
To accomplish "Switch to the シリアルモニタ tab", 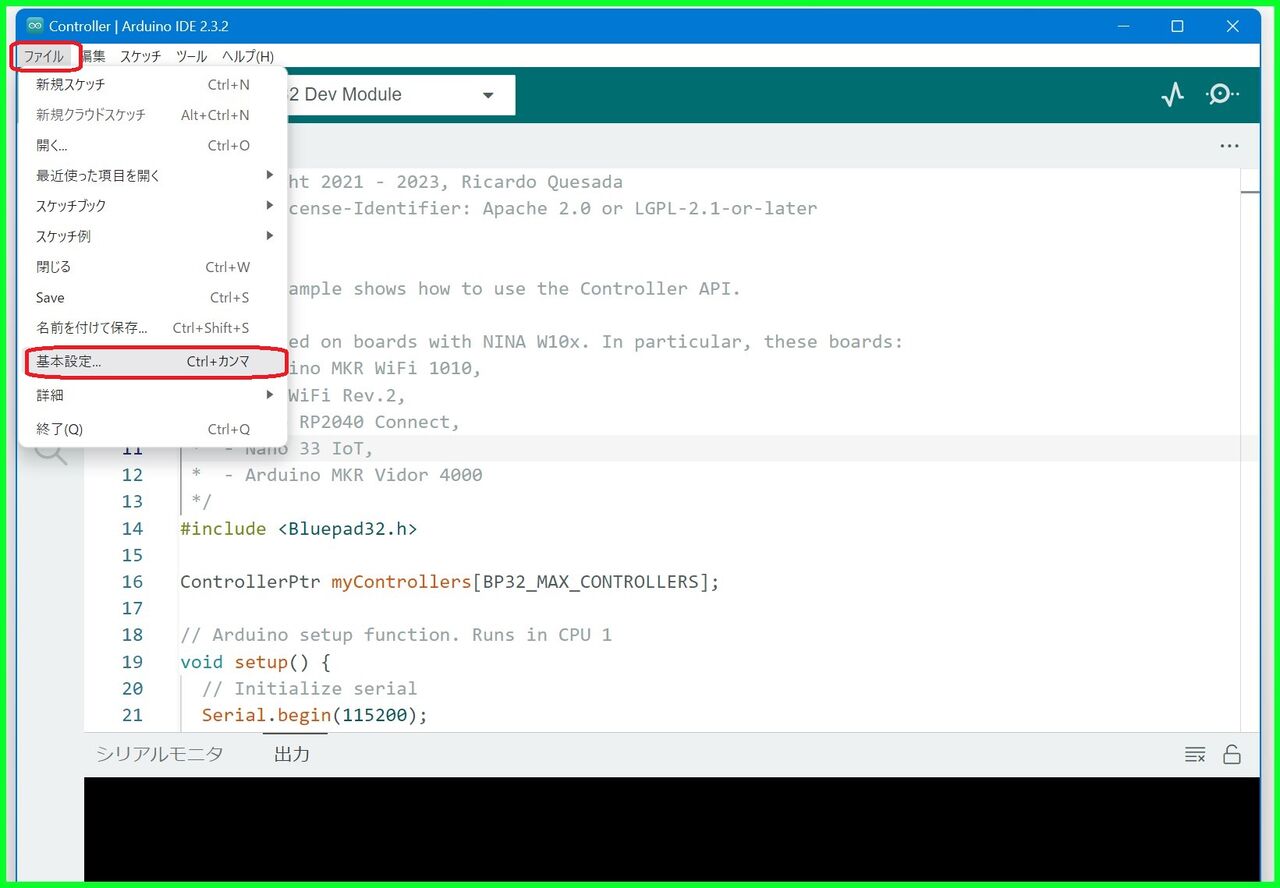I will (x=159, y=754).
